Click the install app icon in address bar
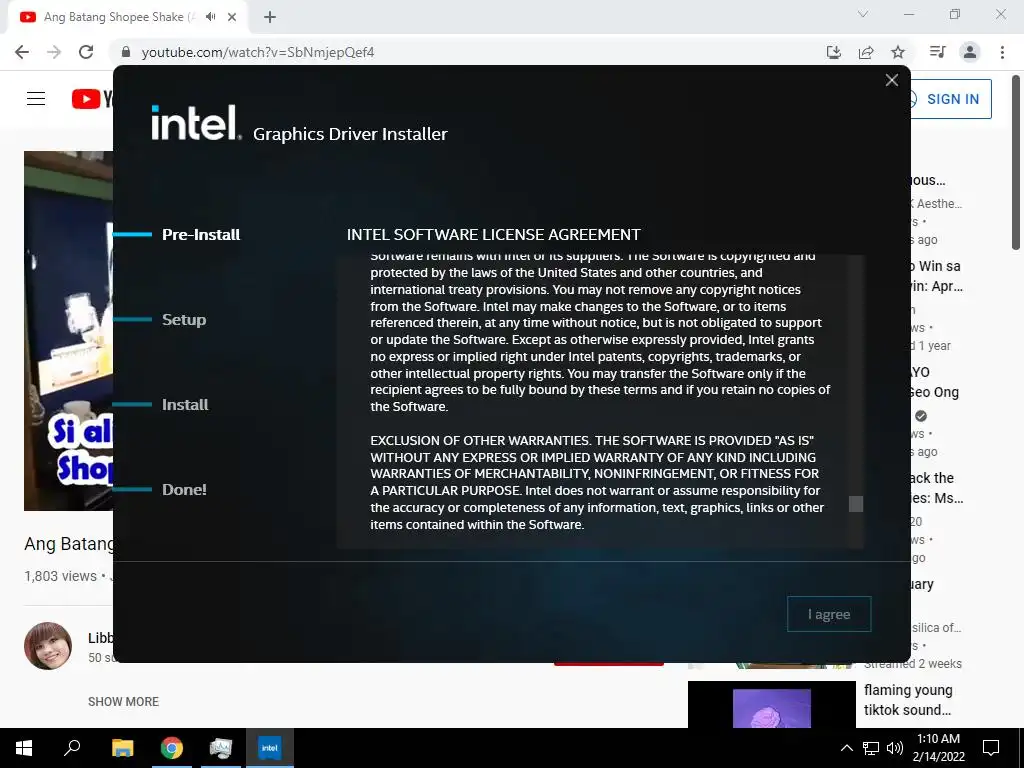 click(834, 52)
